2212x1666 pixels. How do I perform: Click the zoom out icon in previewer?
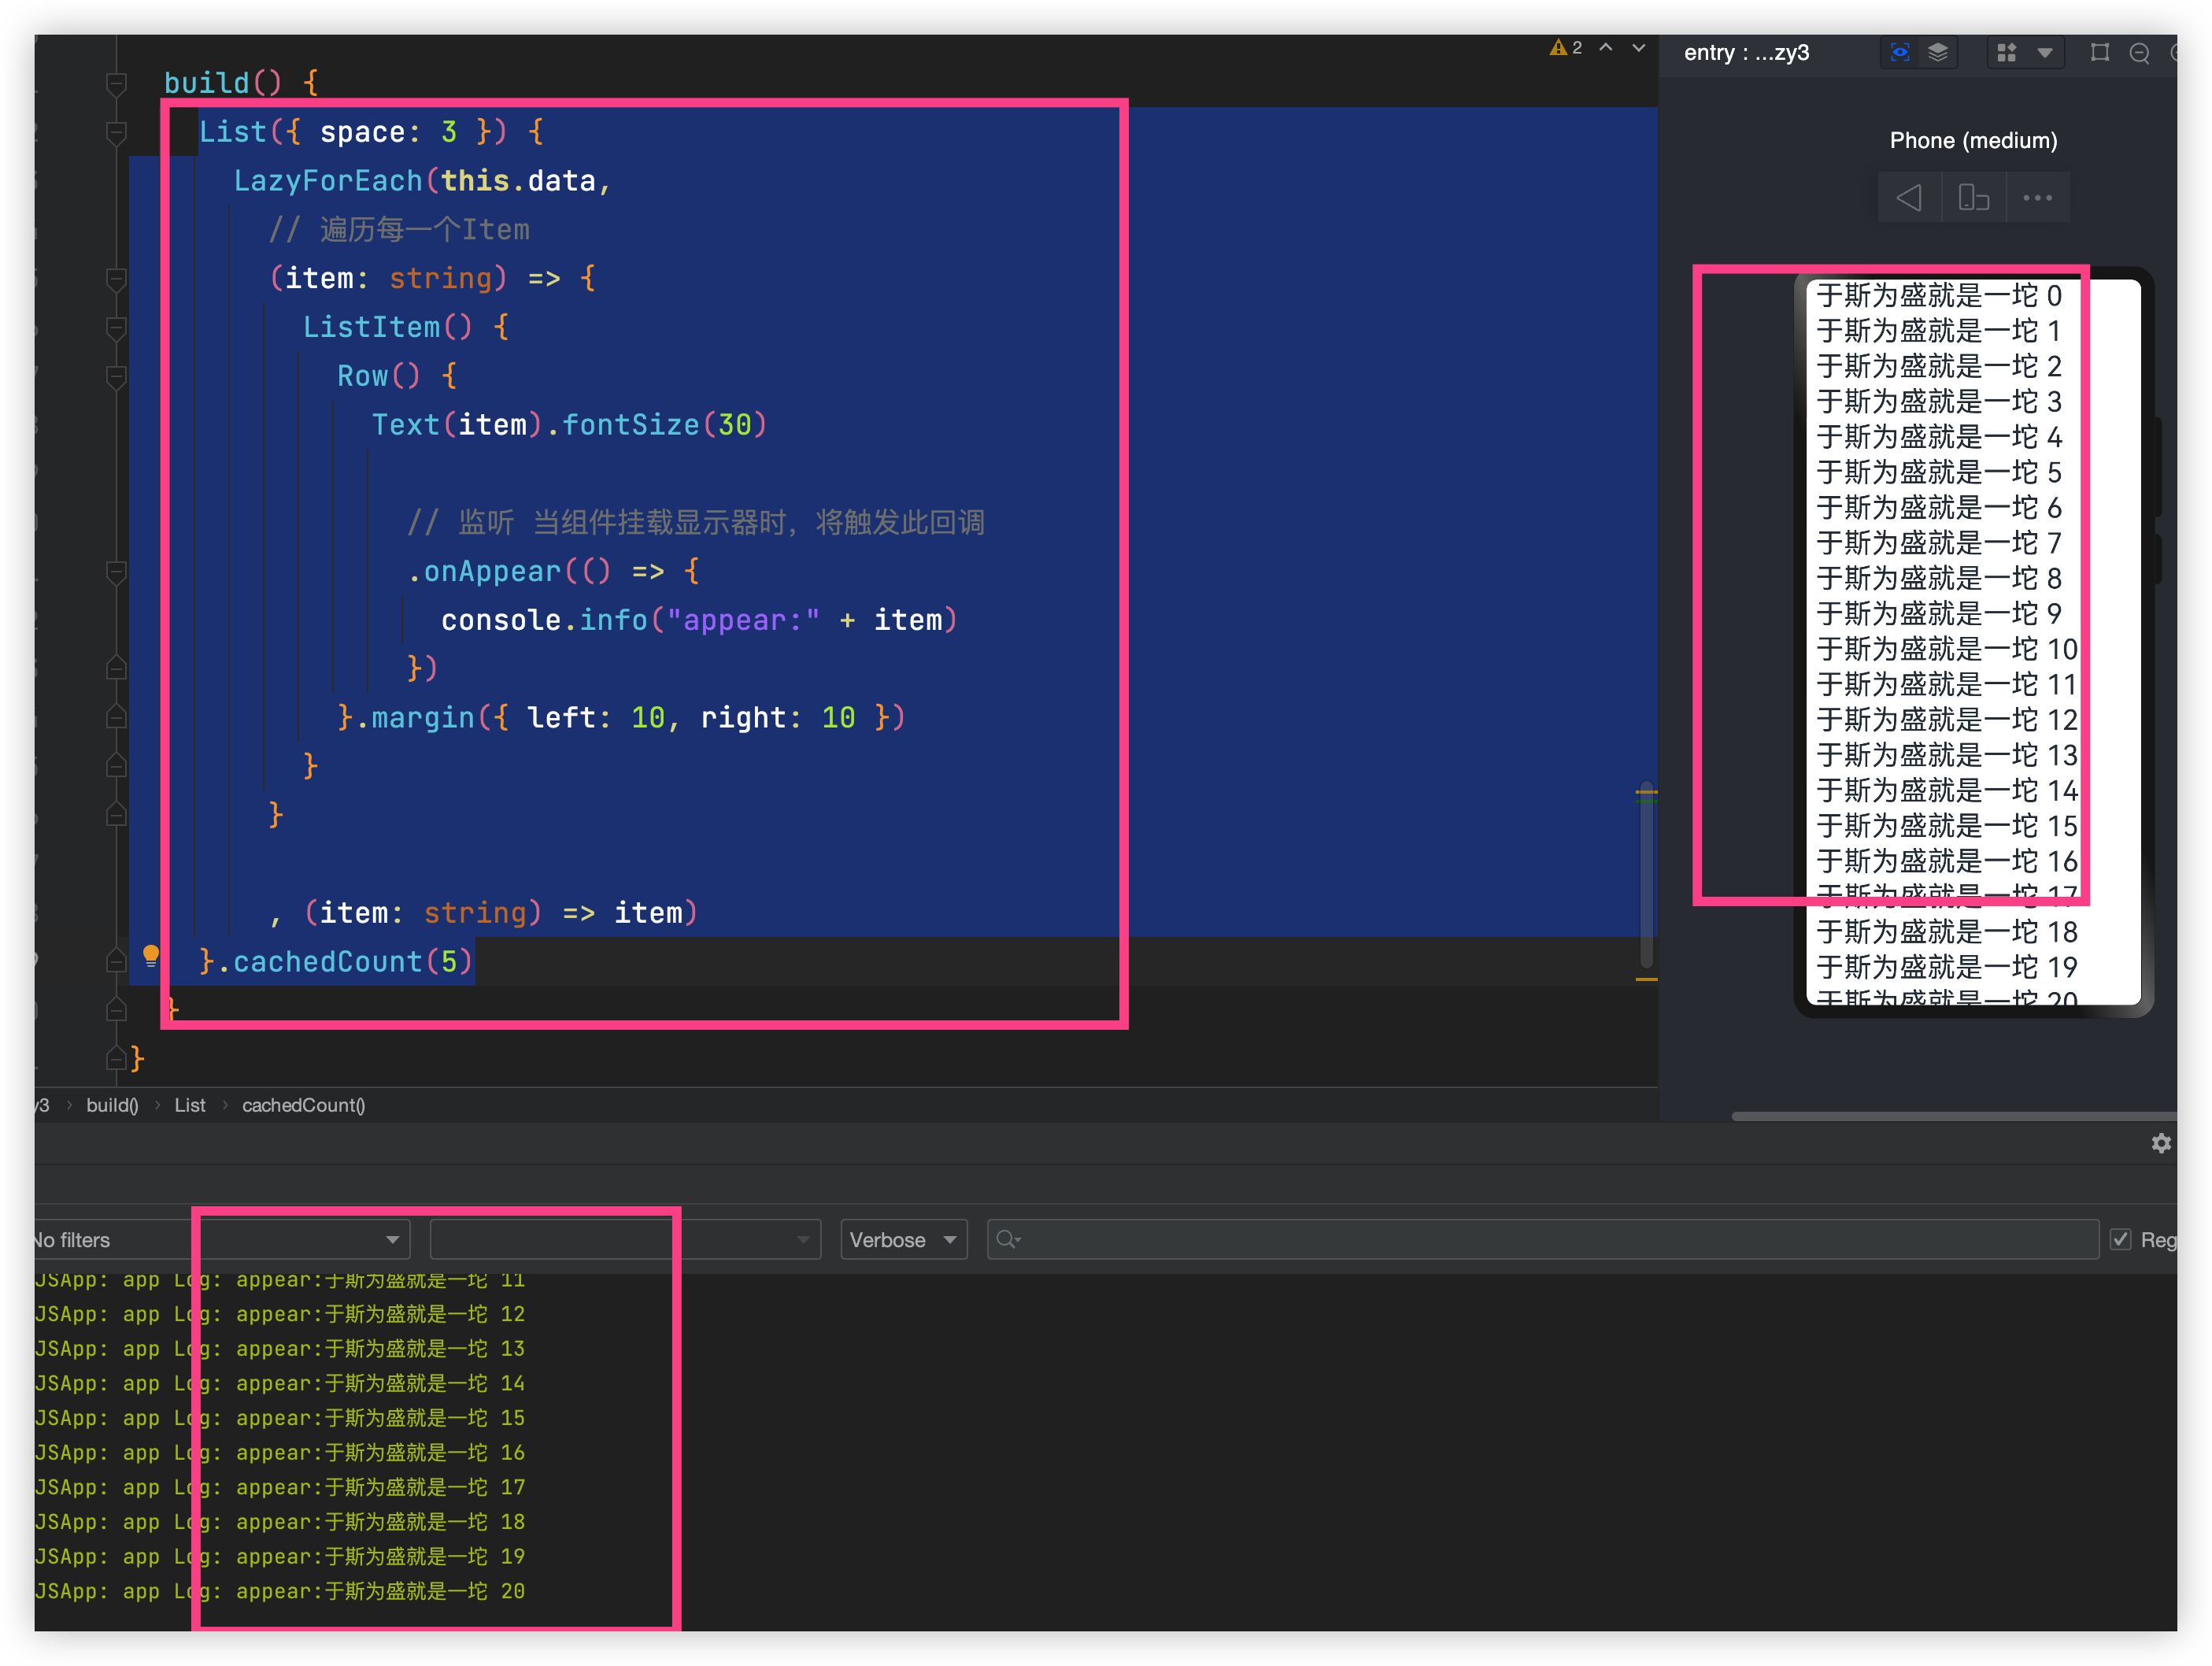[2140, 52]
